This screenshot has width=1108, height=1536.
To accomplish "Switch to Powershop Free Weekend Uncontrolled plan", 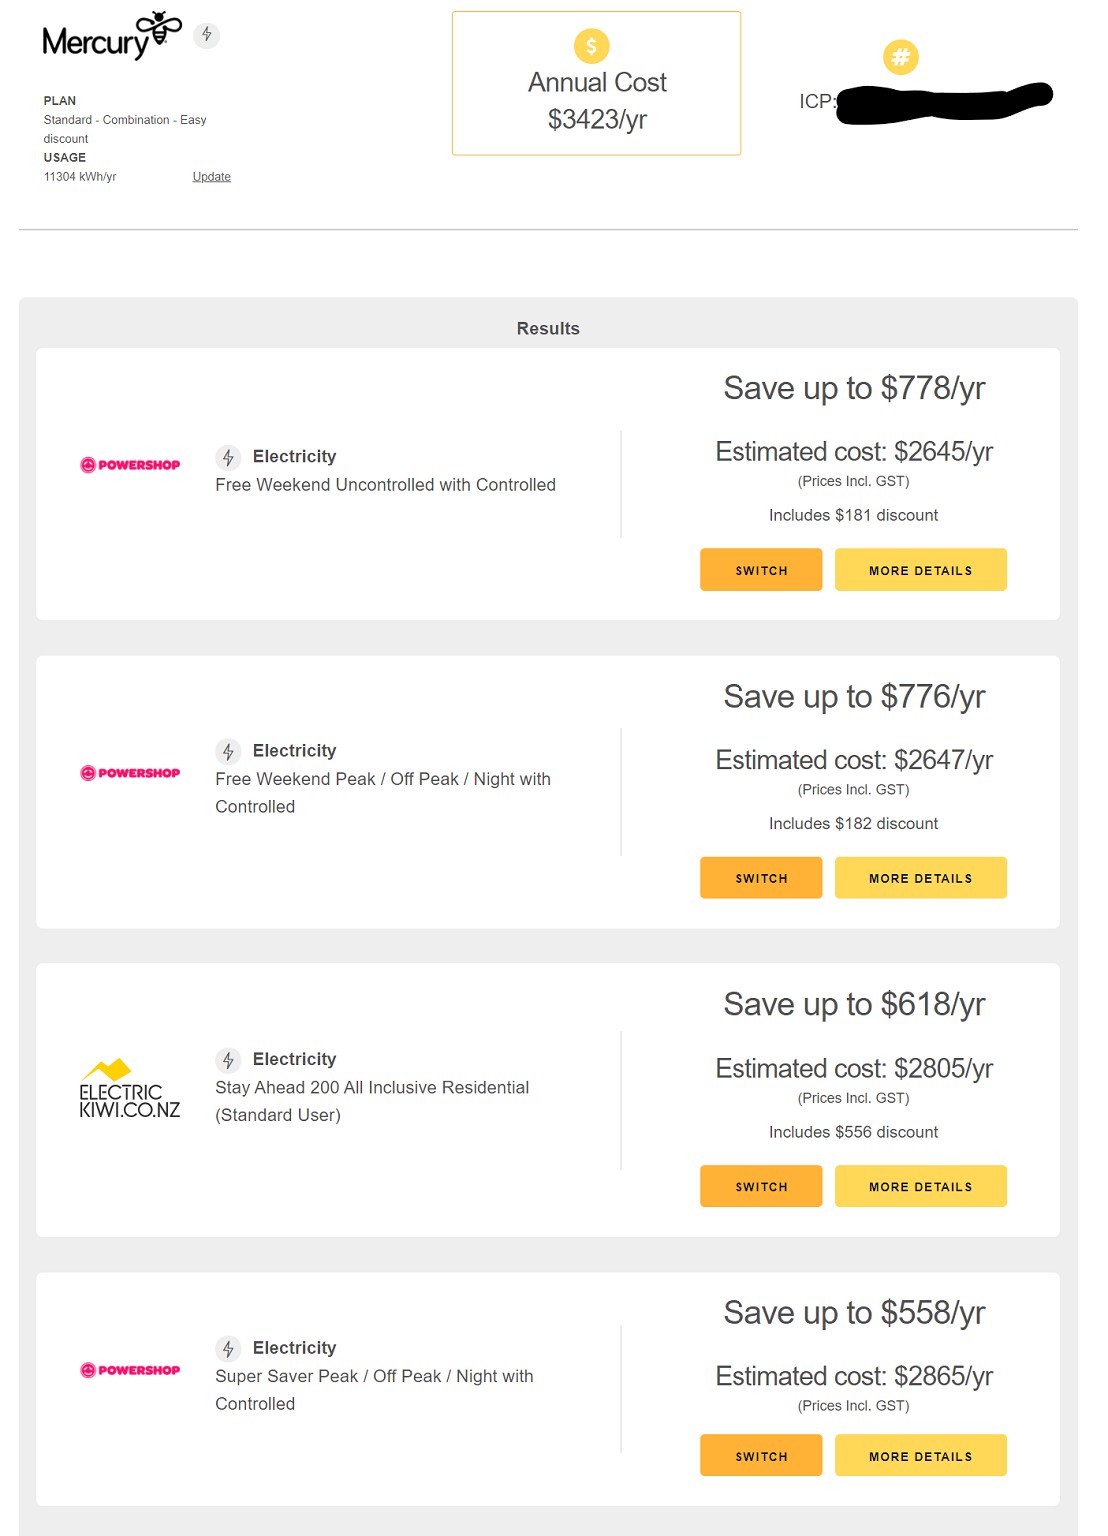I will (x=761, y=570).
